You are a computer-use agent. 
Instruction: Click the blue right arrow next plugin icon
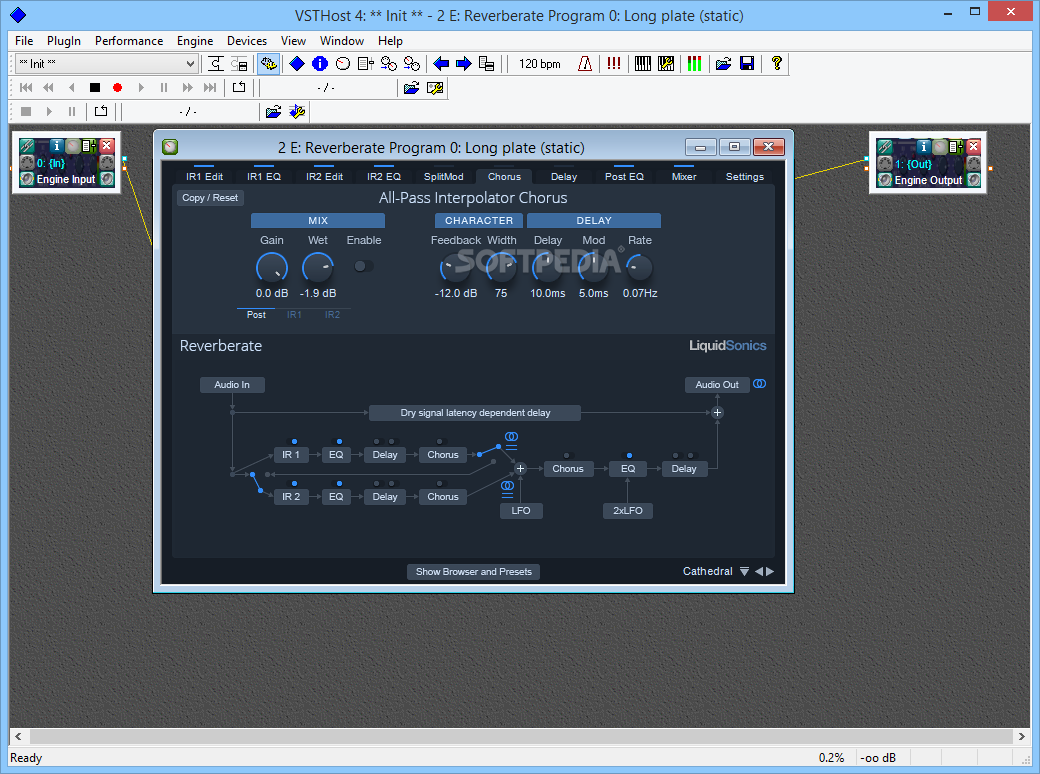pos(464,64)
